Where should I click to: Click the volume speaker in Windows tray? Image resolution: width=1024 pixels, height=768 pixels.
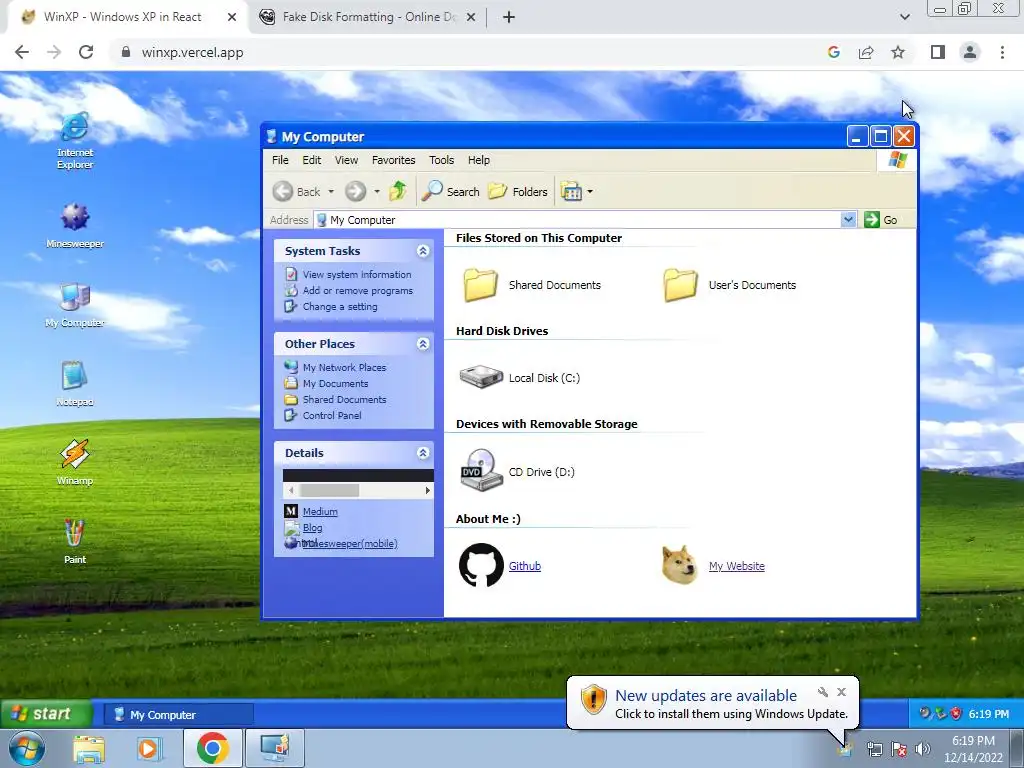pos(922,749)
